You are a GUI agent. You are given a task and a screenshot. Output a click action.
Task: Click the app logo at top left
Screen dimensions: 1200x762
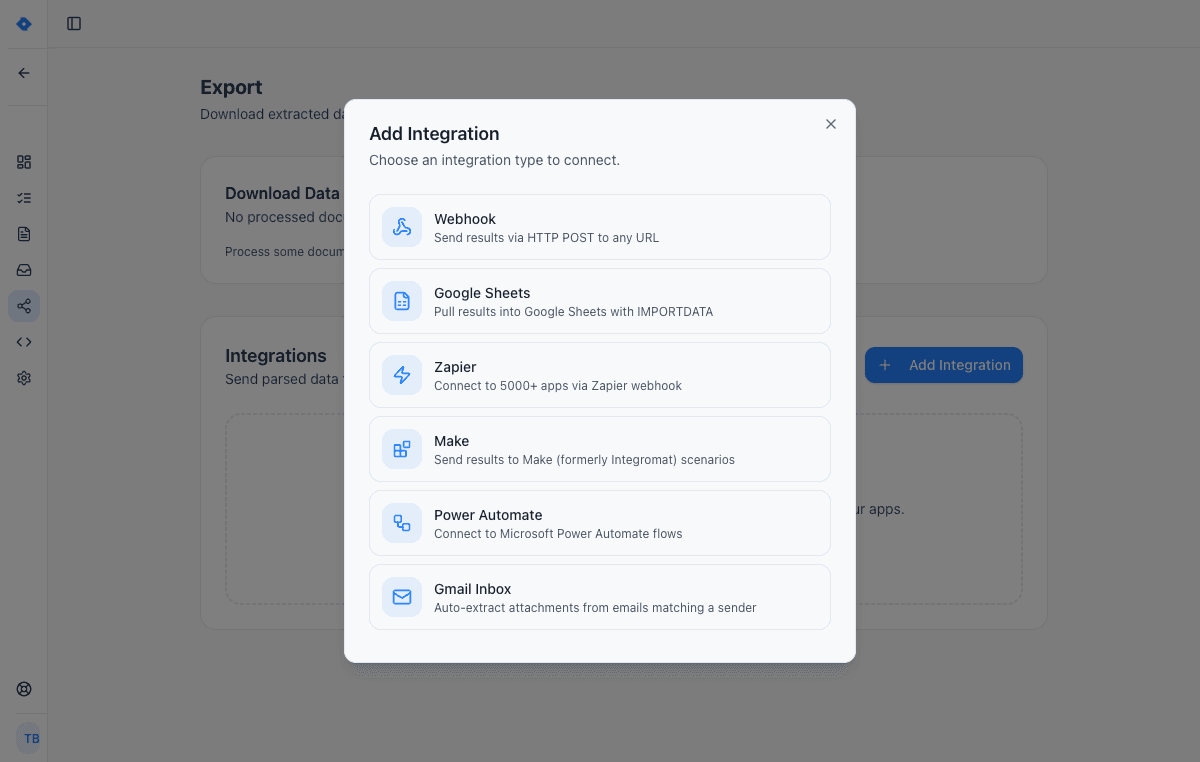click(23, 23)
